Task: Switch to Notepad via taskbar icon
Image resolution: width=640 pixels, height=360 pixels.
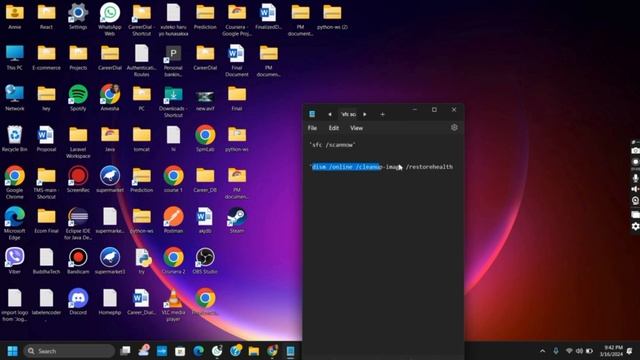Action: point(290,351)
